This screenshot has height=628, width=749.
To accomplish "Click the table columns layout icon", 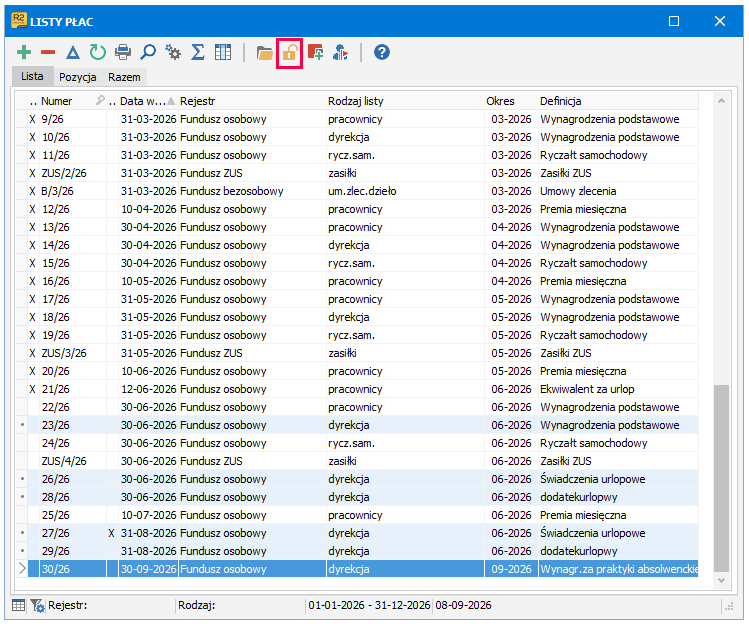I will [223, 52].
